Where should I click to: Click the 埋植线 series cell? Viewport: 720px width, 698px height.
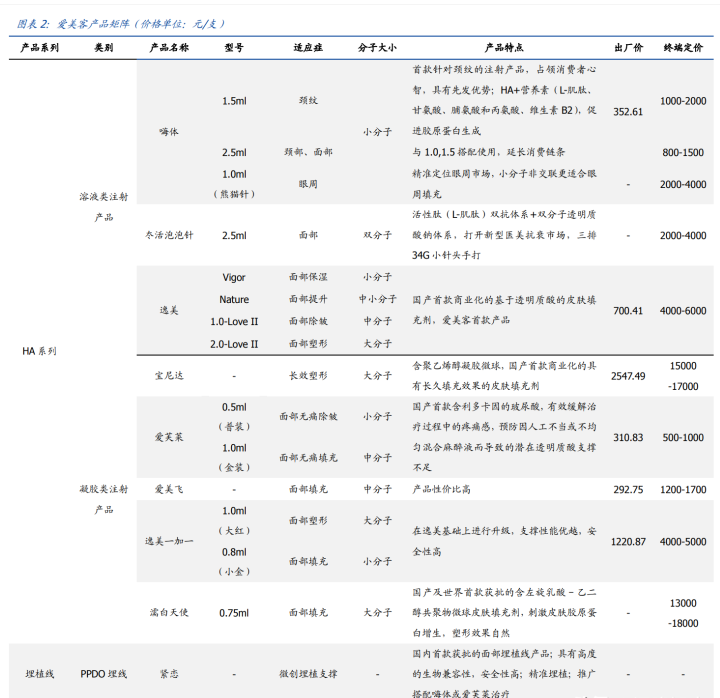(x=39, y=674)
